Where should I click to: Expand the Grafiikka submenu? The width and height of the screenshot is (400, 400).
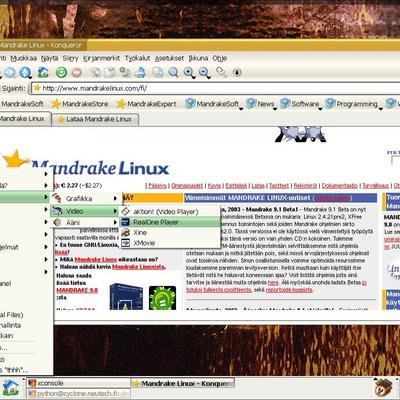tap(85, 199)
